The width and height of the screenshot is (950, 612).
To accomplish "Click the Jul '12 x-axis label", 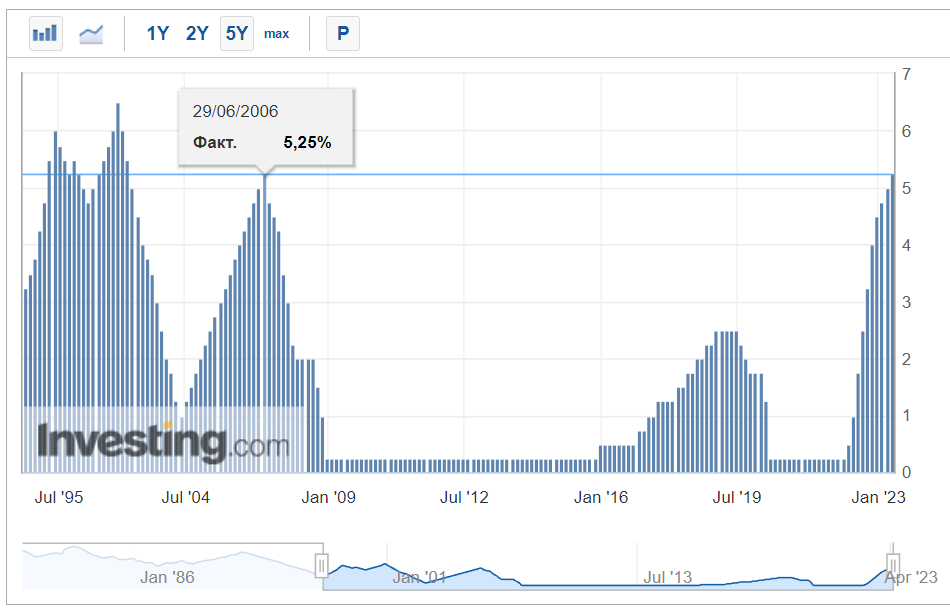I will point(464,497).
